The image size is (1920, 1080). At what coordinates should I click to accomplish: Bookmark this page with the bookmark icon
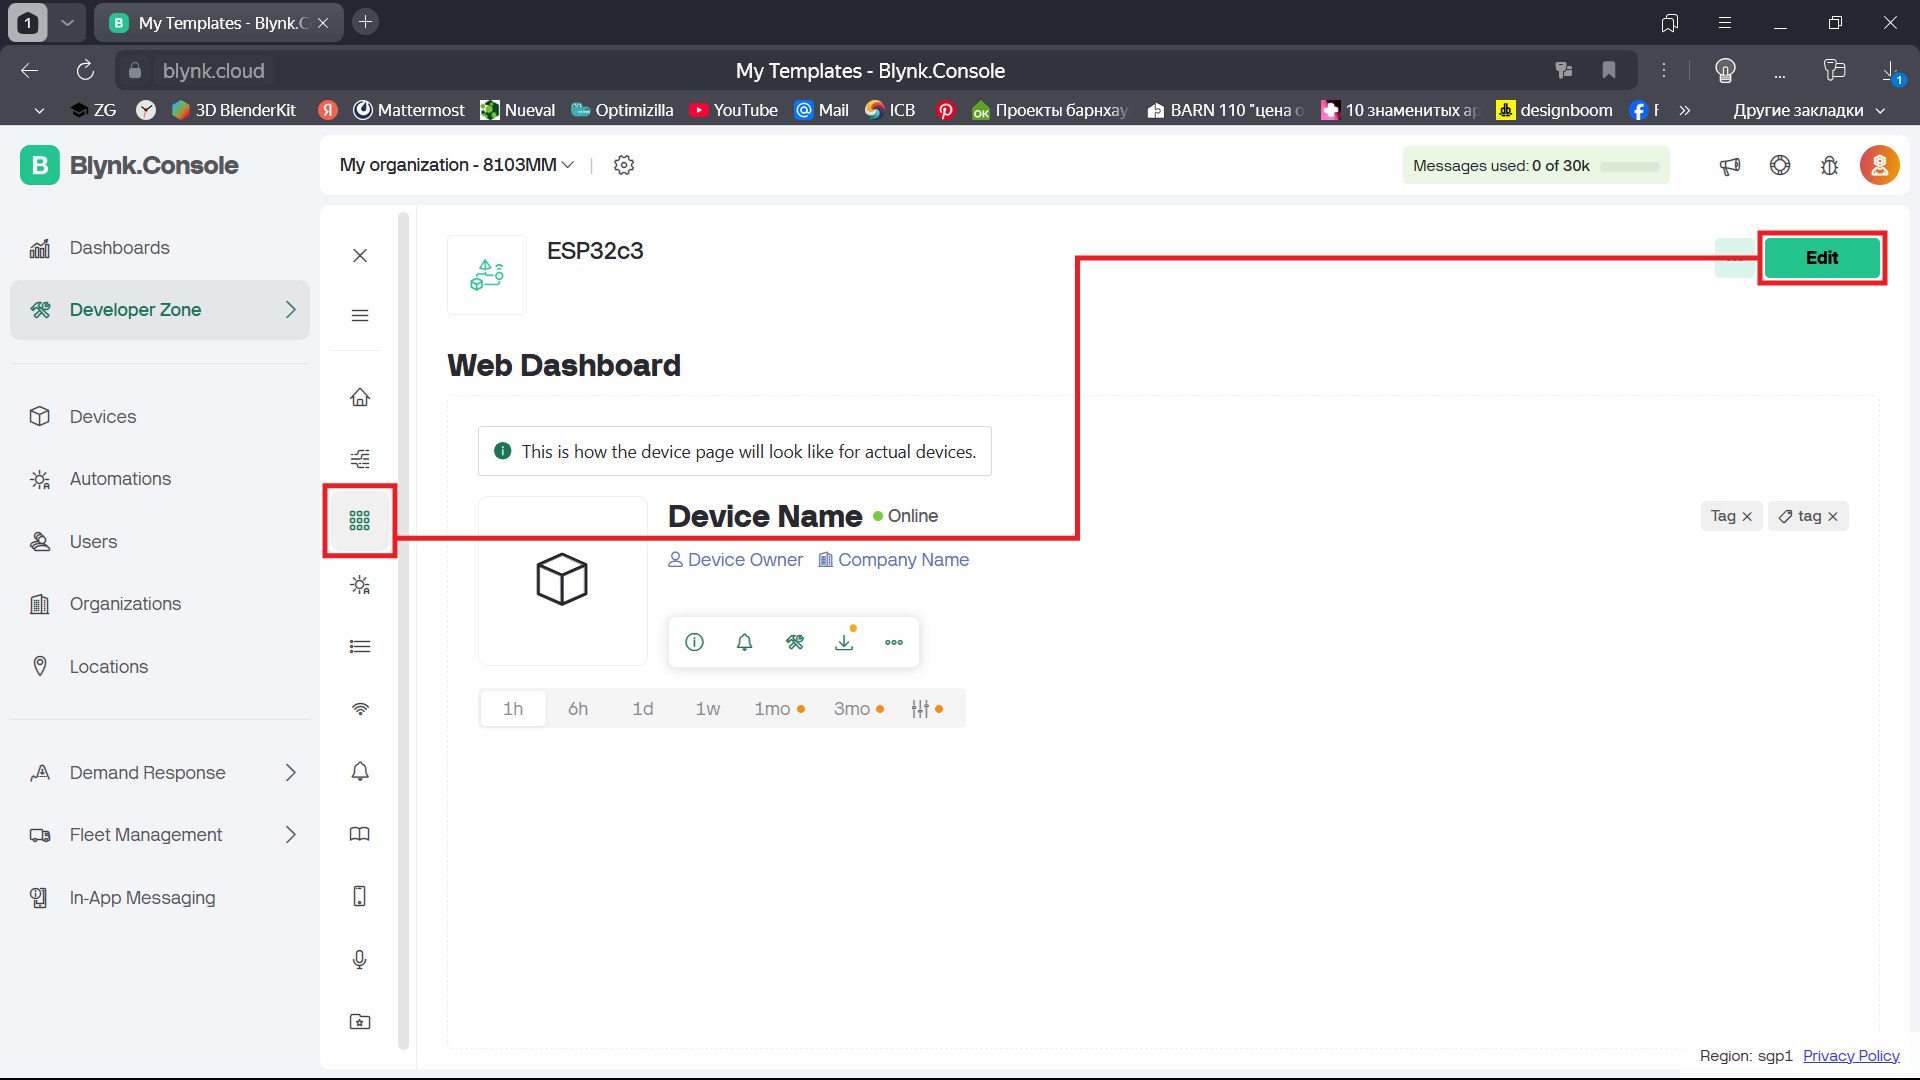(1609, 70)
